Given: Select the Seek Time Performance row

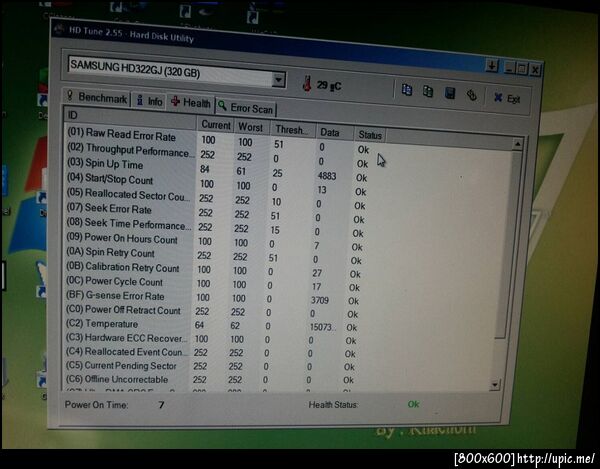Looking at the screenshot, I should tap(214, 226).
